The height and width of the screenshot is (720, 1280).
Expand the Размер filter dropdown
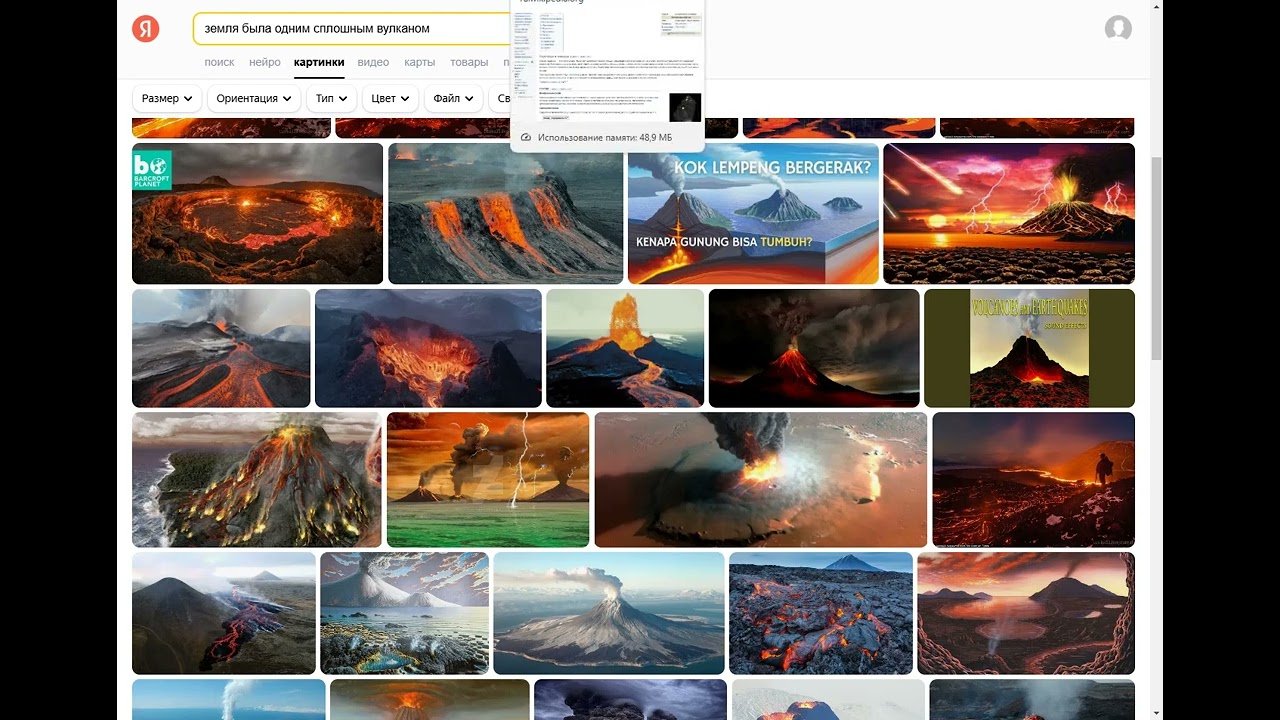[x=167, y=98]
